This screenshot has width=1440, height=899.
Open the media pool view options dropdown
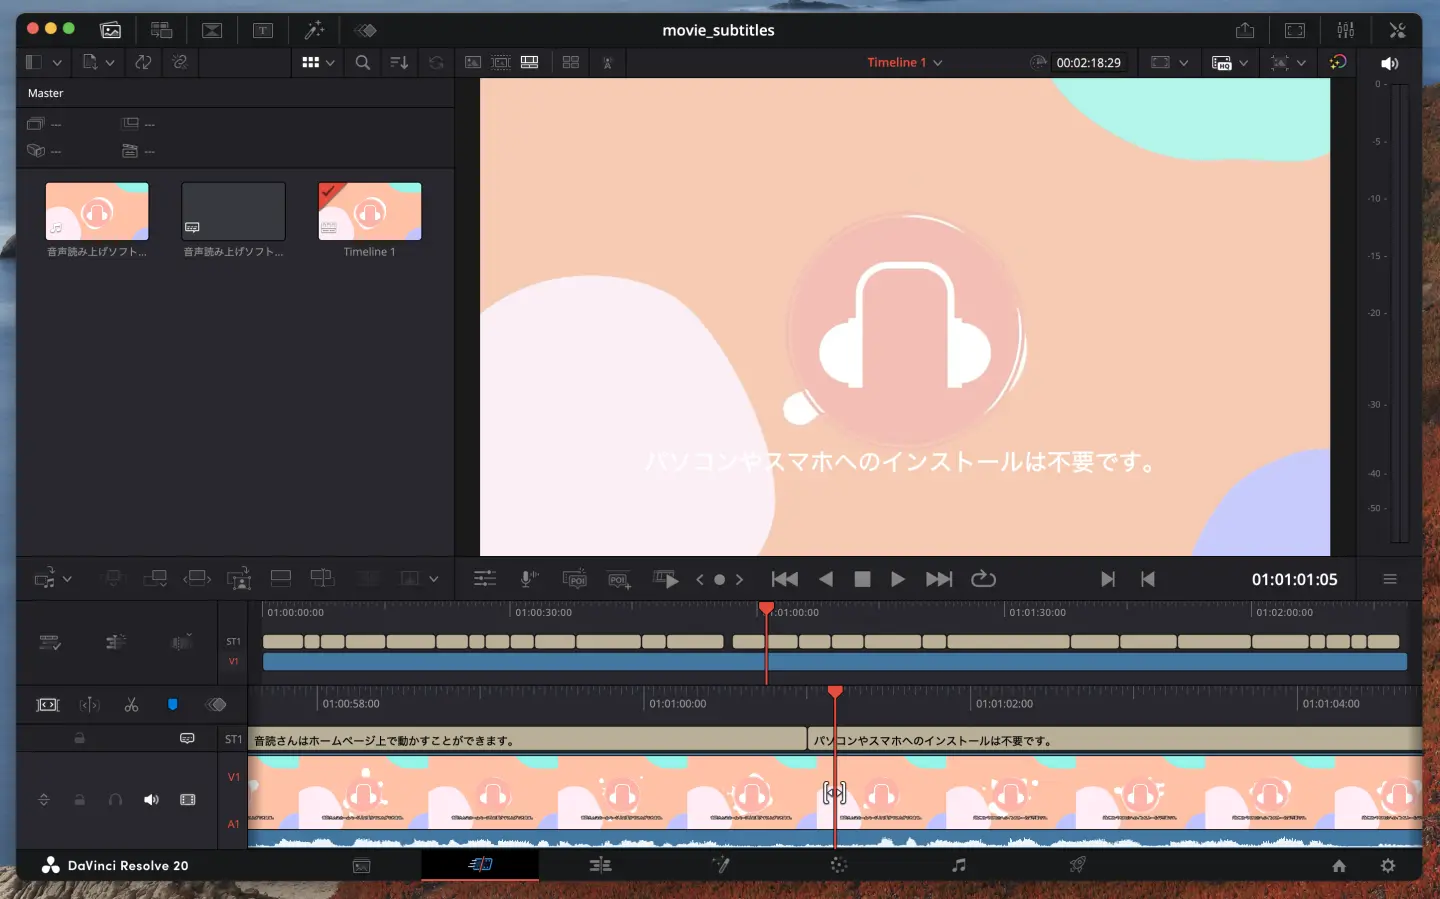click(331, 62)
